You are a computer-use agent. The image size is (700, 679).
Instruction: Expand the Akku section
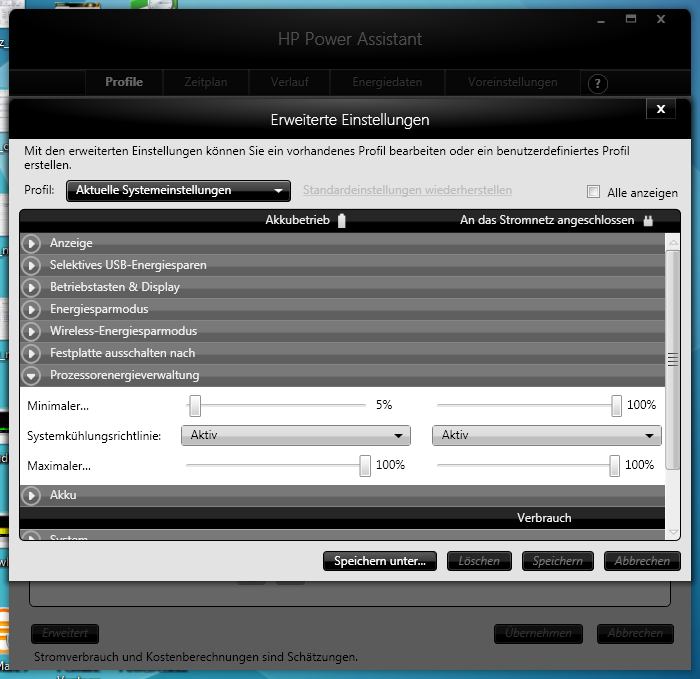[x=31, y=496]
